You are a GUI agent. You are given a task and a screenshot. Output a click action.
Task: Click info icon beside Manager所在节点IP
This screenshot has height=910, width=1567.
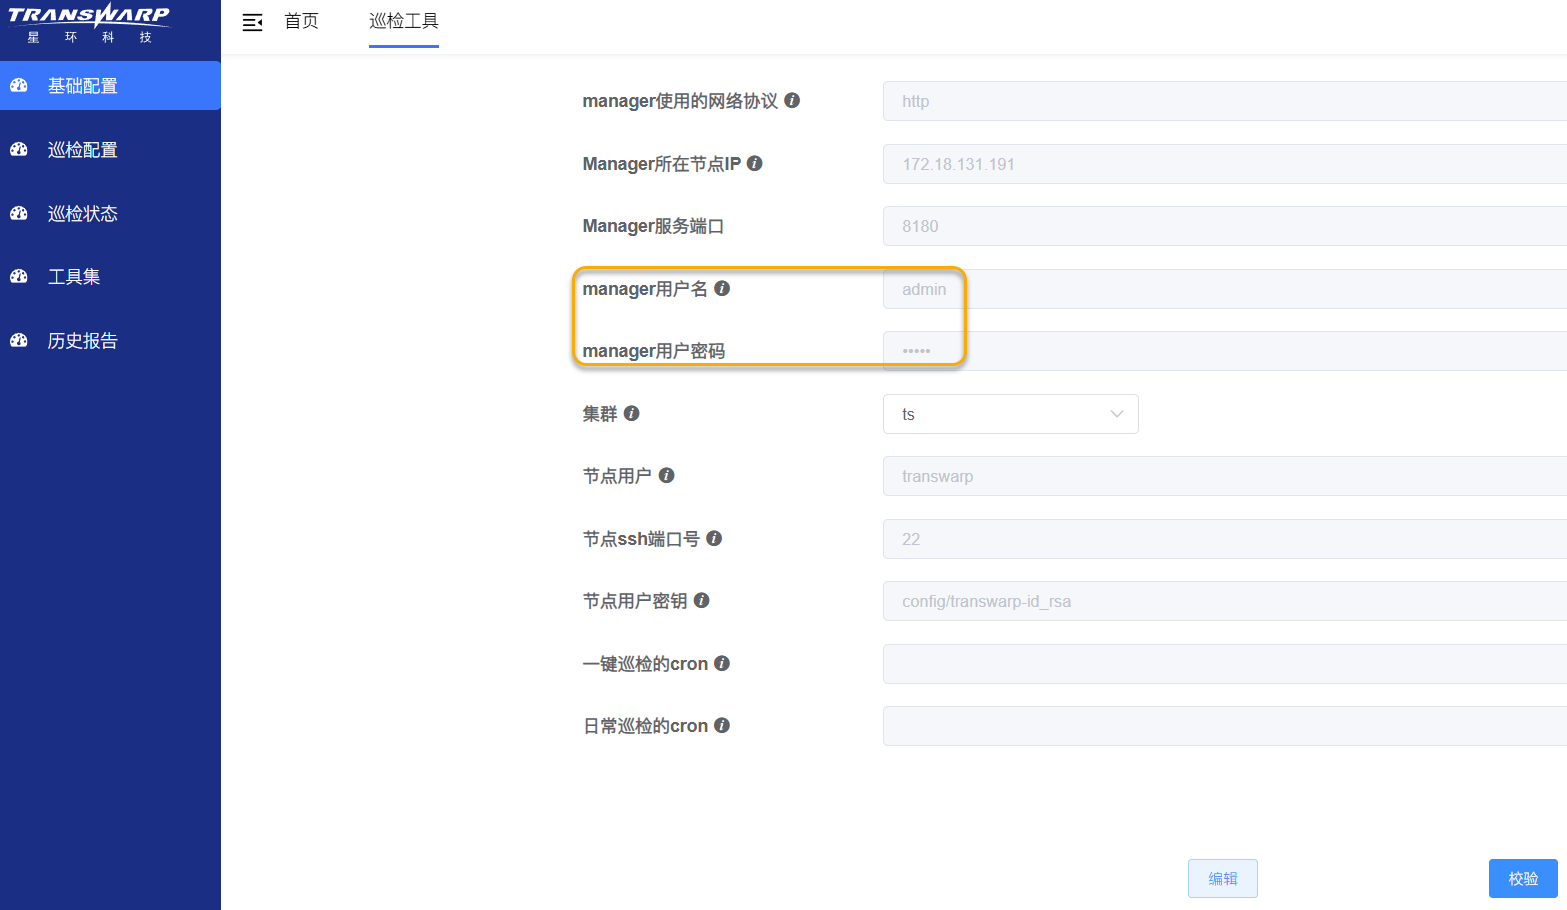pyautogui.click(x=755, y=163)
